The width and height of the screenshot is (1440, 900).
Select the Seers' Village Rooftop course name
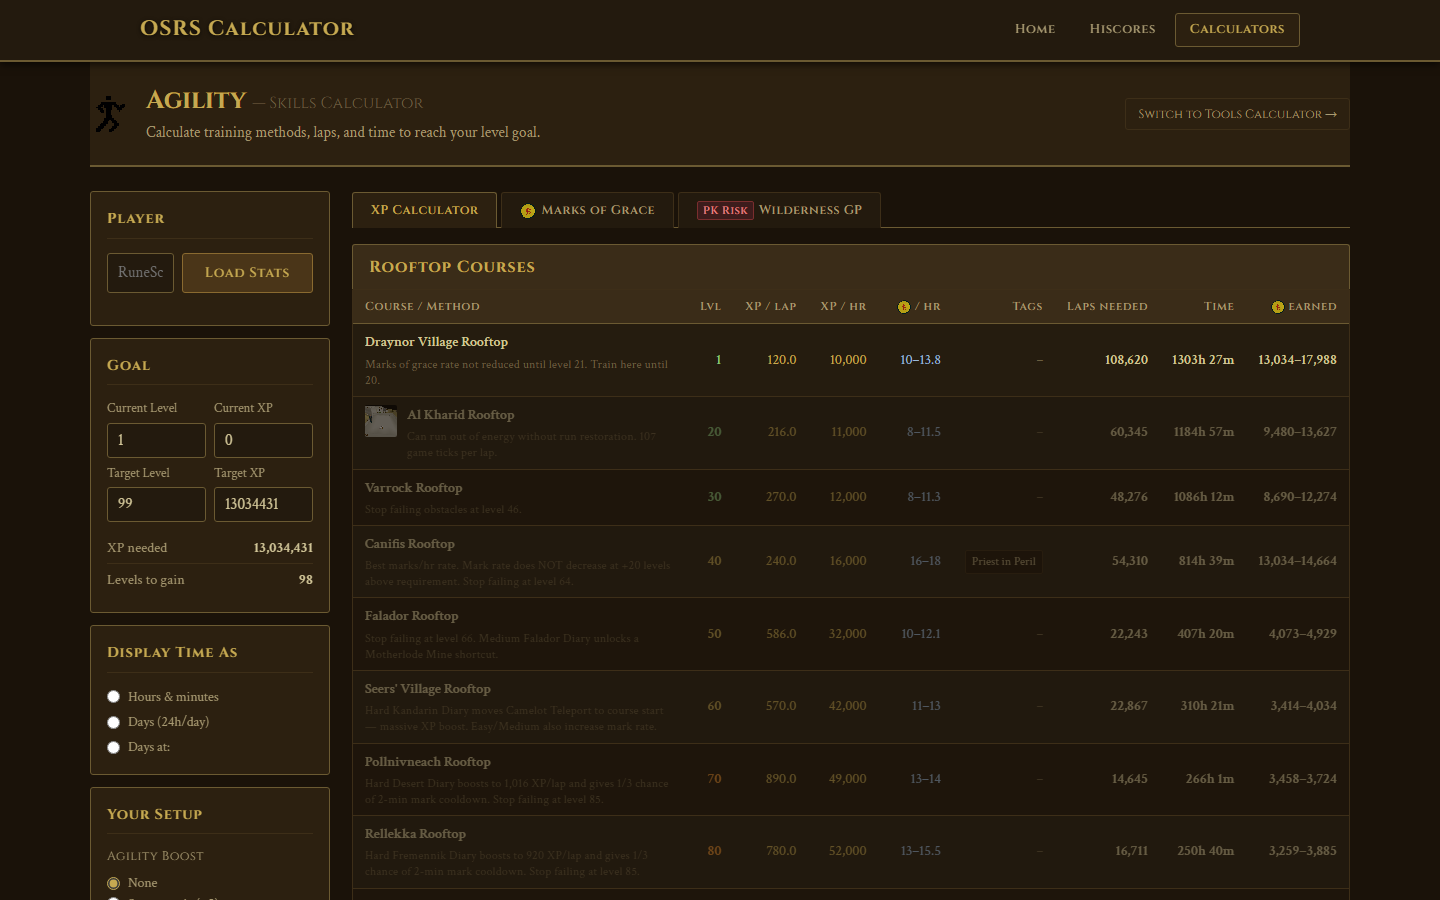click(428, 688)
